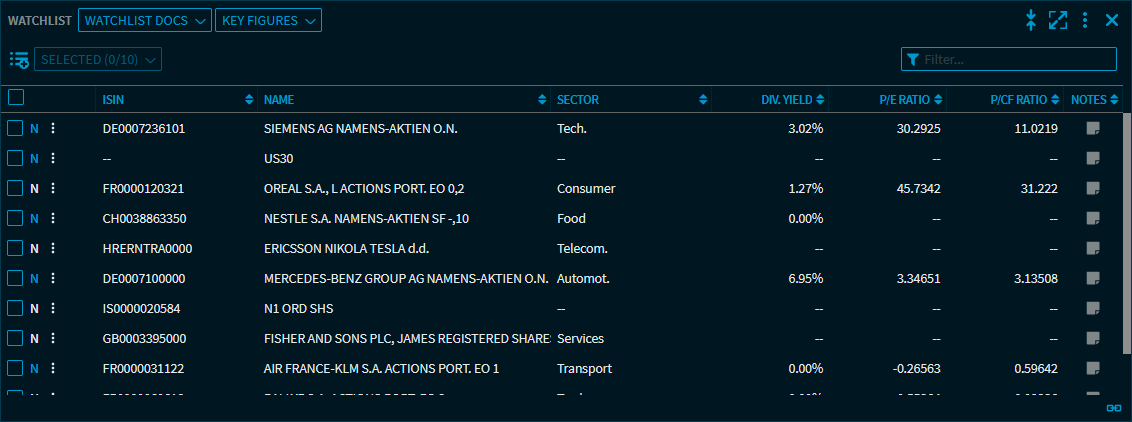Viewport: 1132px width, 422px height.
Task: Sort by the Sector column header
Action: pos(577,100)
